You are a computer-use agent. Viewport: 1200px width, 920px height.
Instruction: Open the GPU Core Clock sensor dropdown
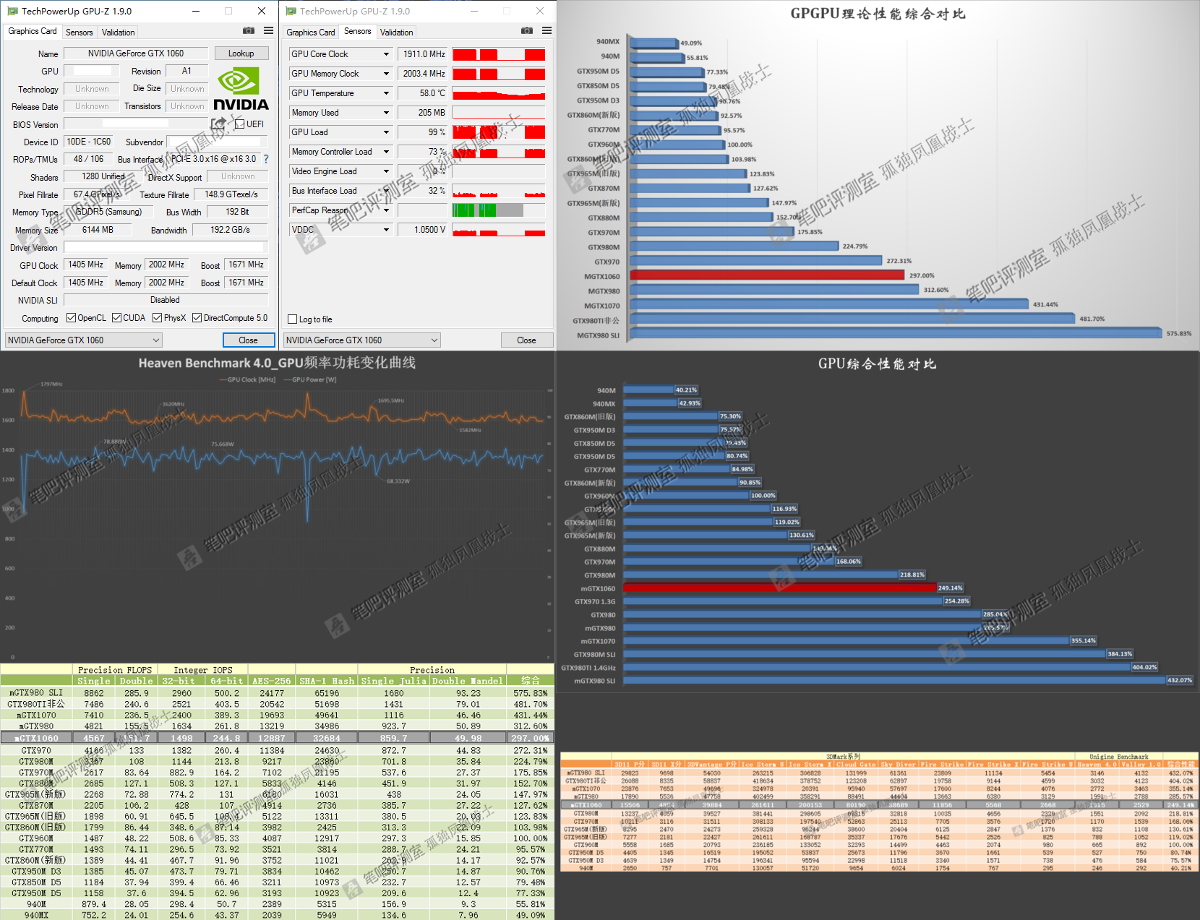(x=386, y=54)
